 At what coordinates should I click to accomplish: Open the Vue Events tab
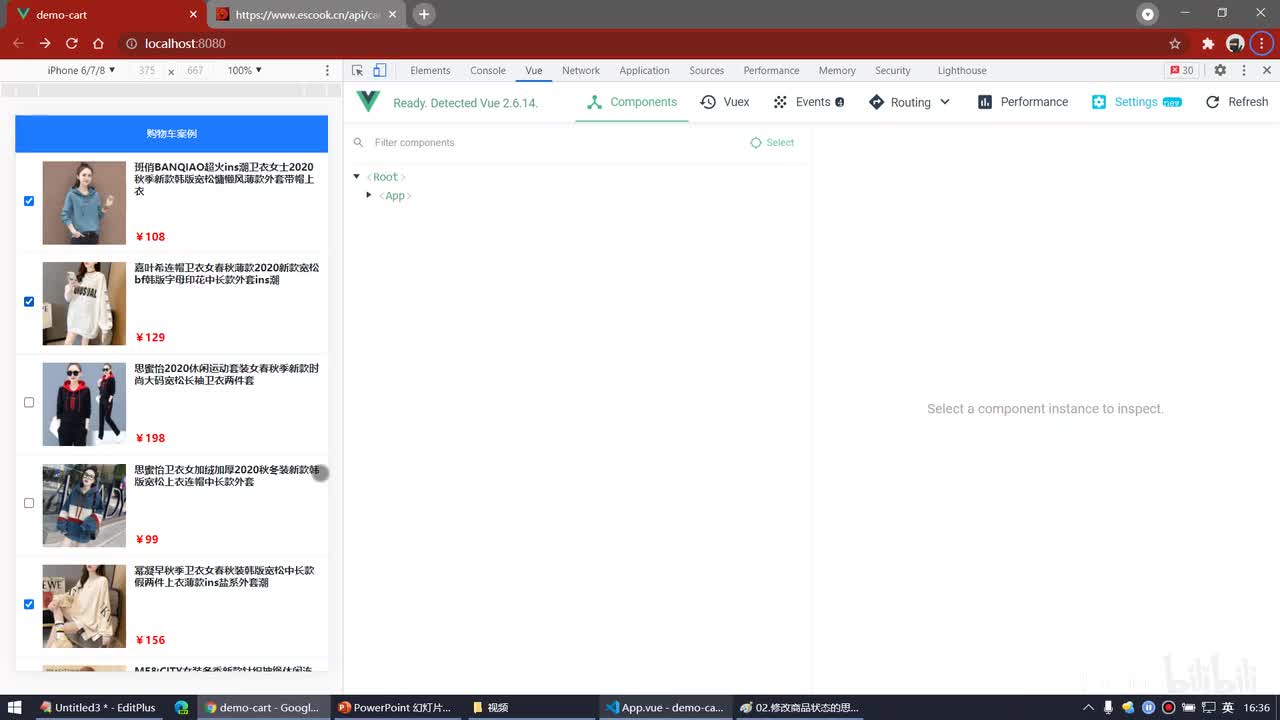click(x=809, y=102)
